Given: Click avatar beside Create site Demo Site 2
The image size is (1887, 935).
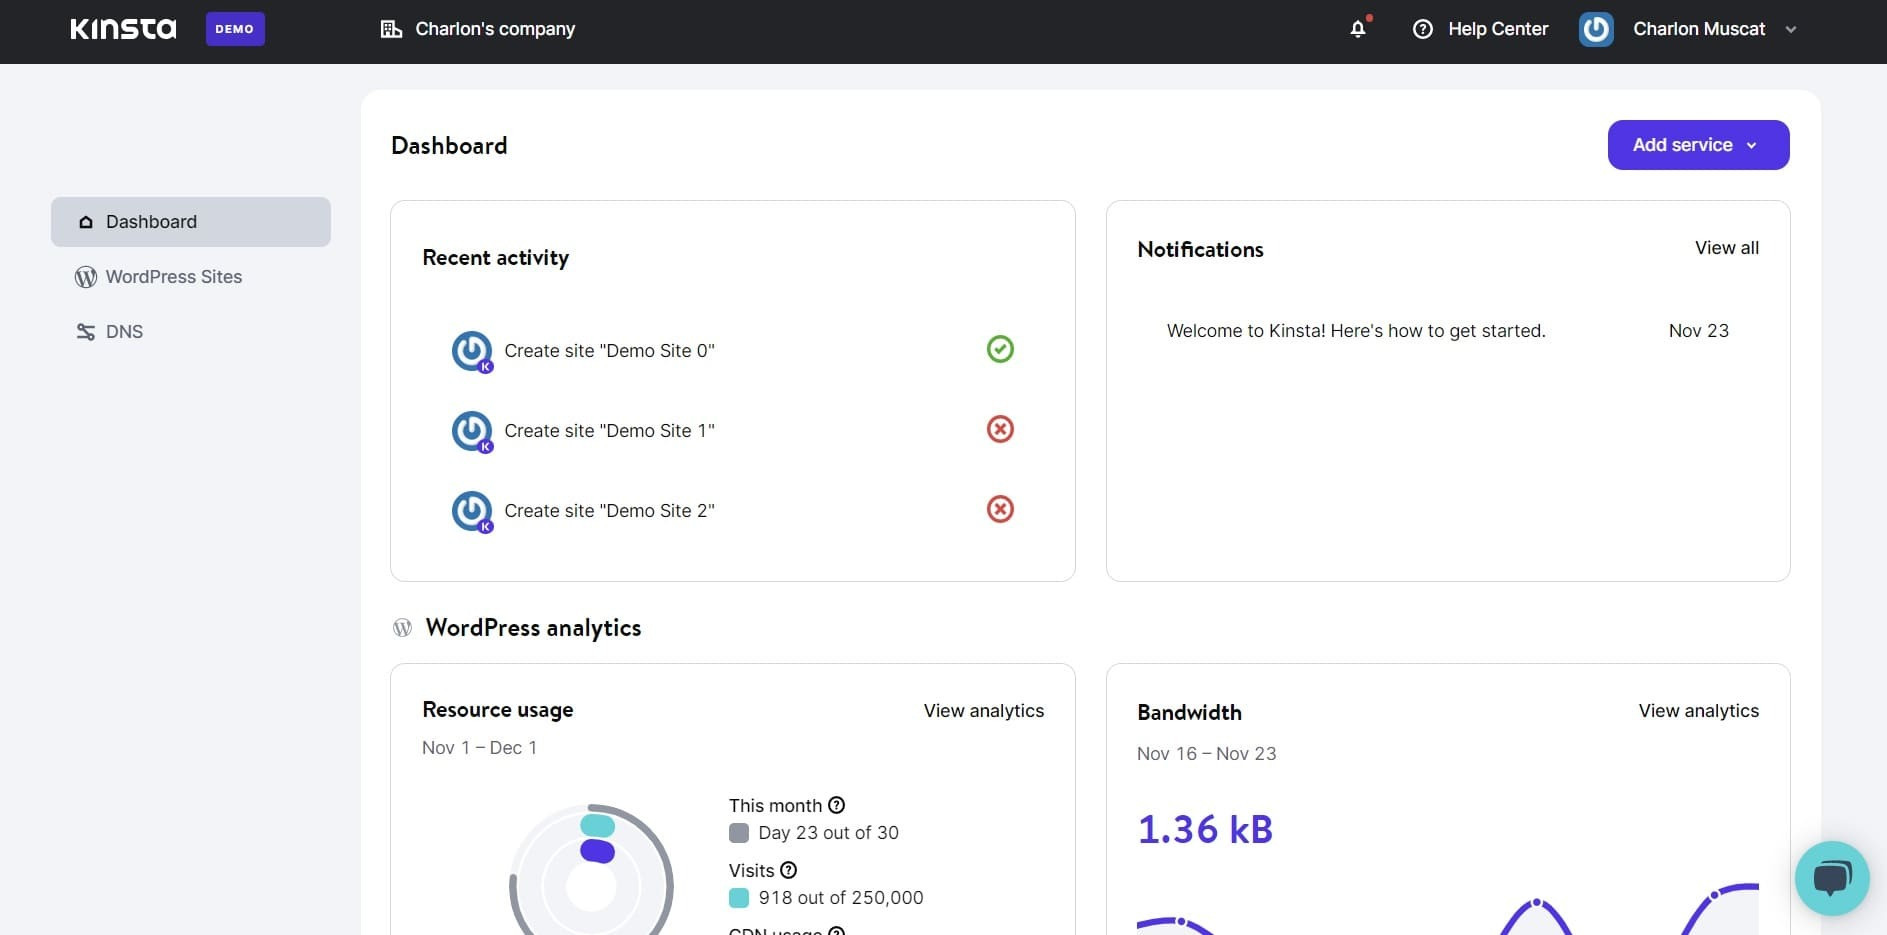Looking at the screenshot, I should click(x=472, y=511).
